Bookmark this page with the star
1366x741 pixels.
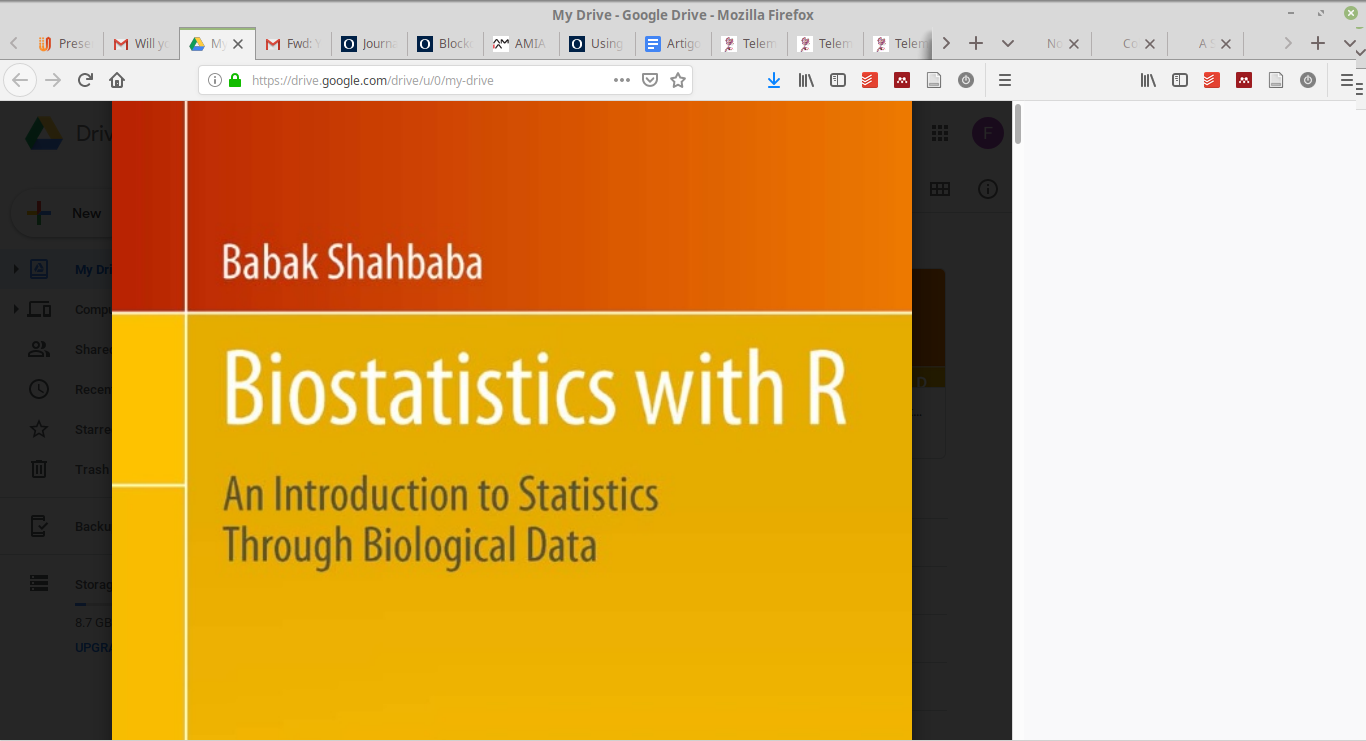pos(678,80)
